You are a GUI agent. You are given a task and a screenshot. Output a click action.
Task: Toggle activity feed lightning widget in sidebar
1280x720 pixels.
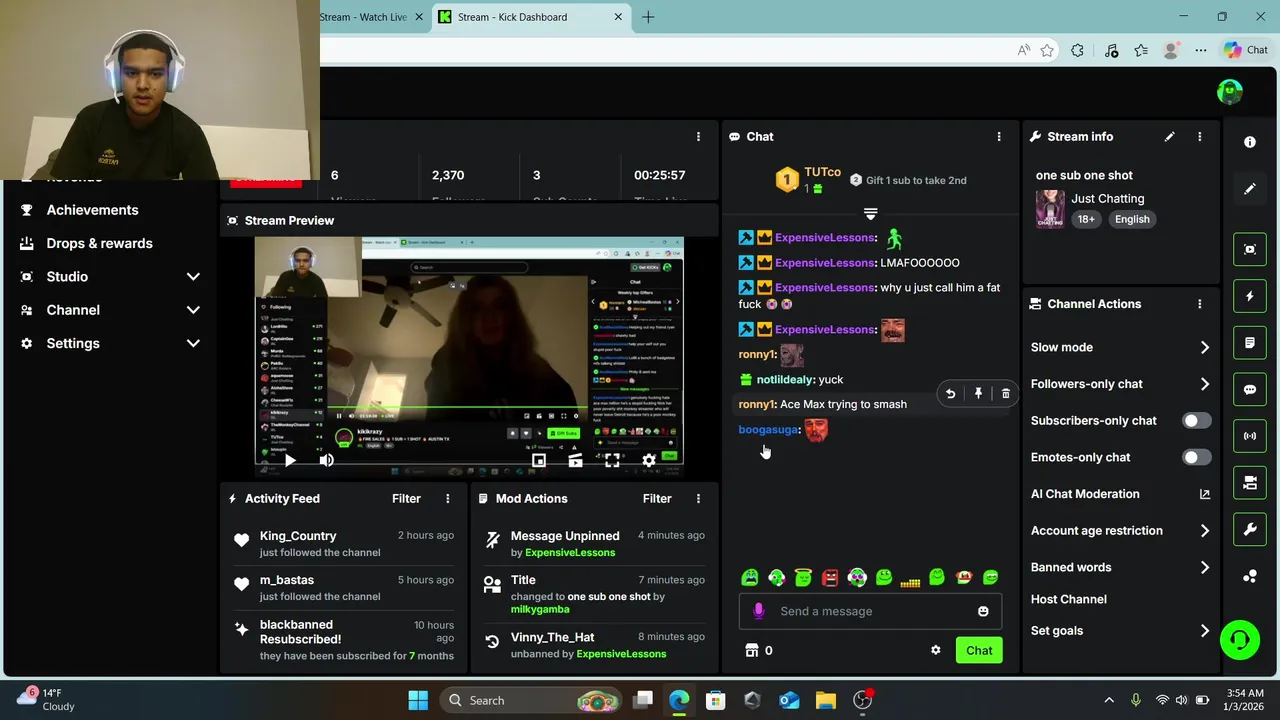click(1250, 296)
